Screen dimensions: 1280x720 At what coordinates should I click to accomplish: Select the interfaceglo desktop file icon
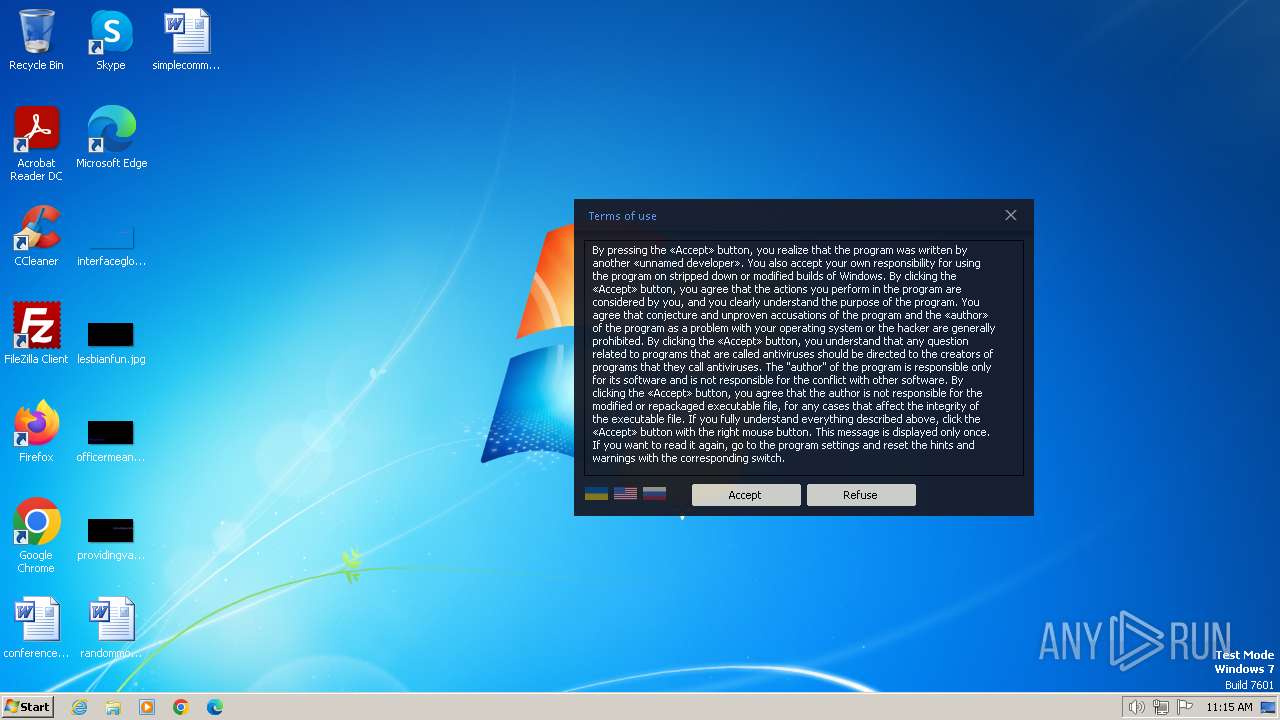click(111, 247)
